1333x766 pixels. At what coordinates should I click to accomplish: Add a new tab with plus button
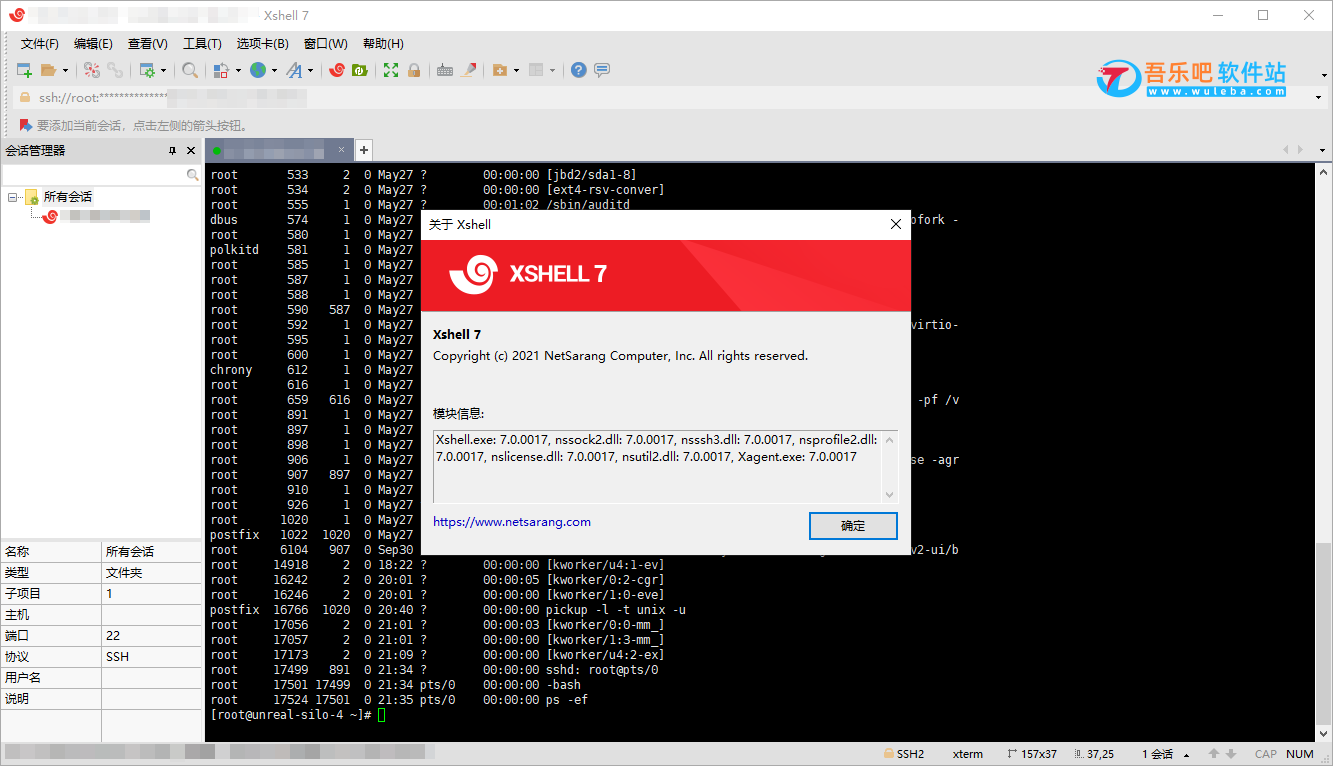pos(364,150)
